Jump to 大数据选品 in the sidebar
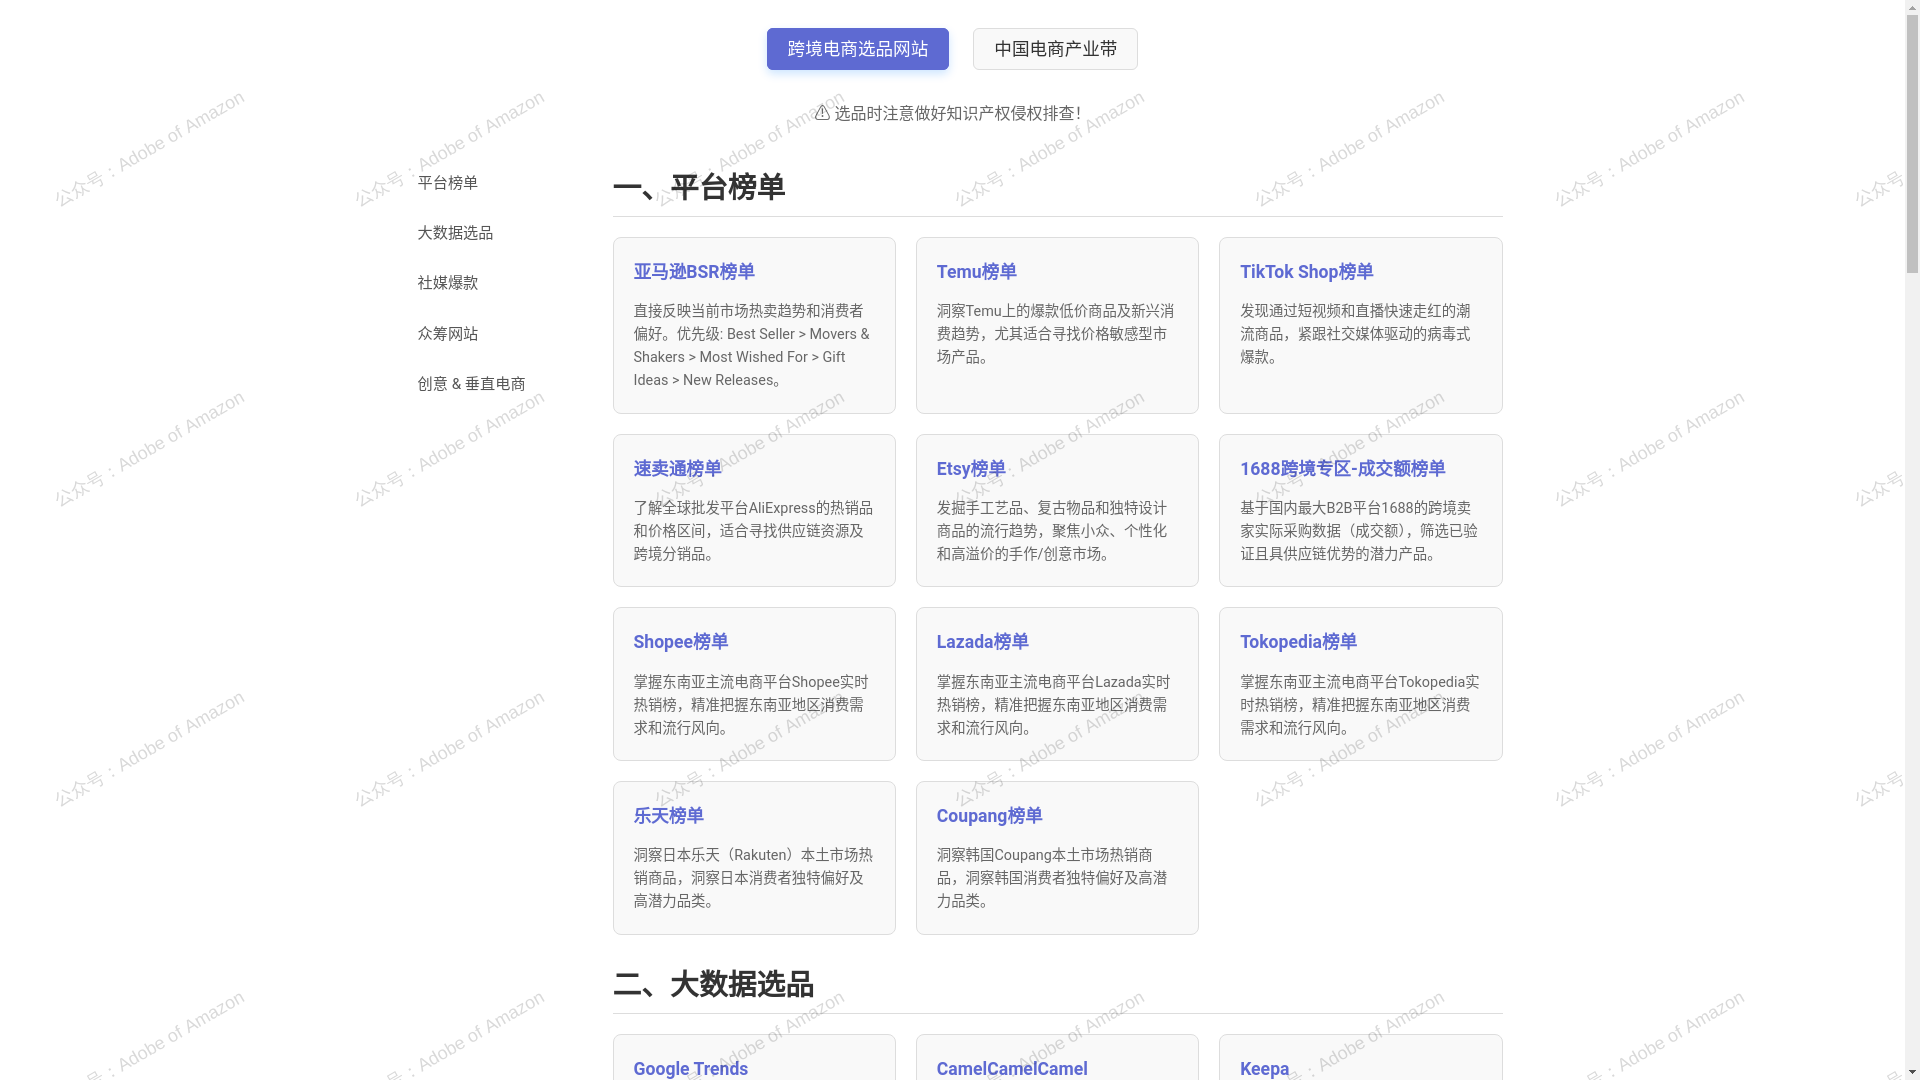 (x=455, y=233)
